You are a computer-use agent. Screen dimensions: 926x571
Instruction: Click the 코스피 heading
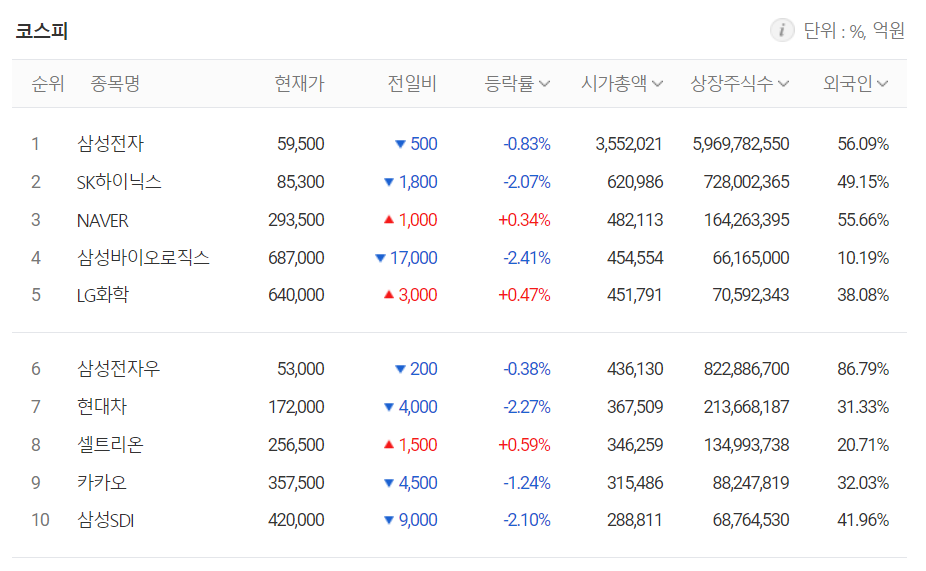[41, 30]
